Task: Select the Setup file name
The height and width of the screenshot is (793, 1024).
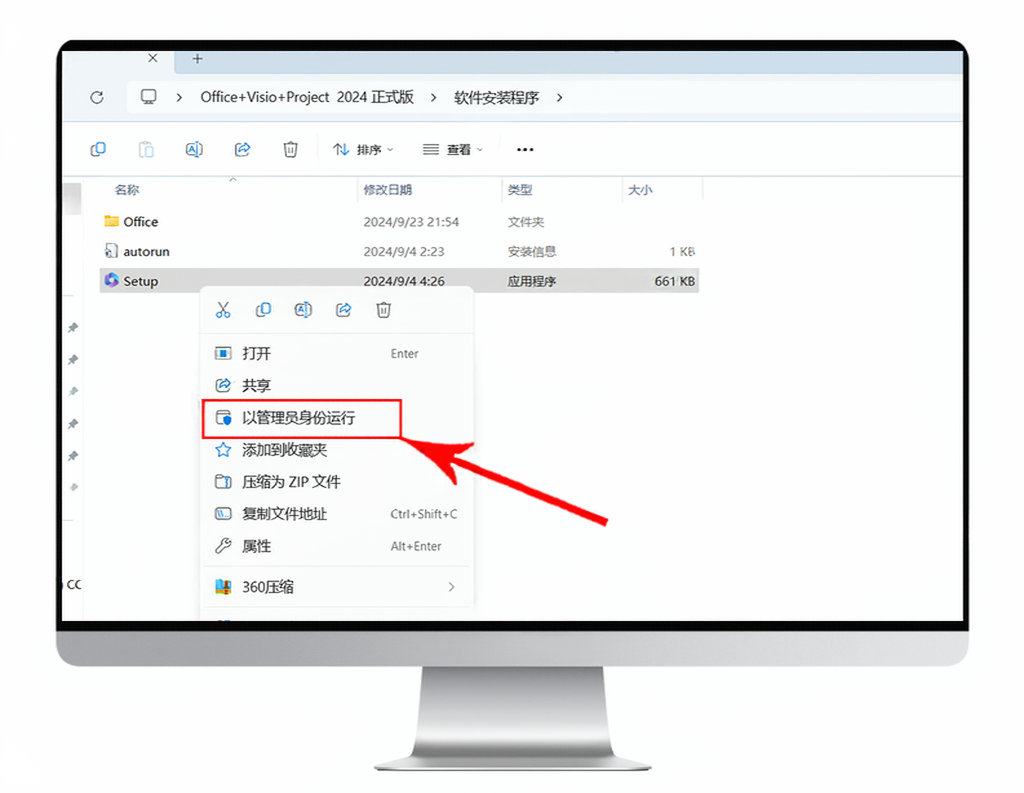Action: point(140,281)
